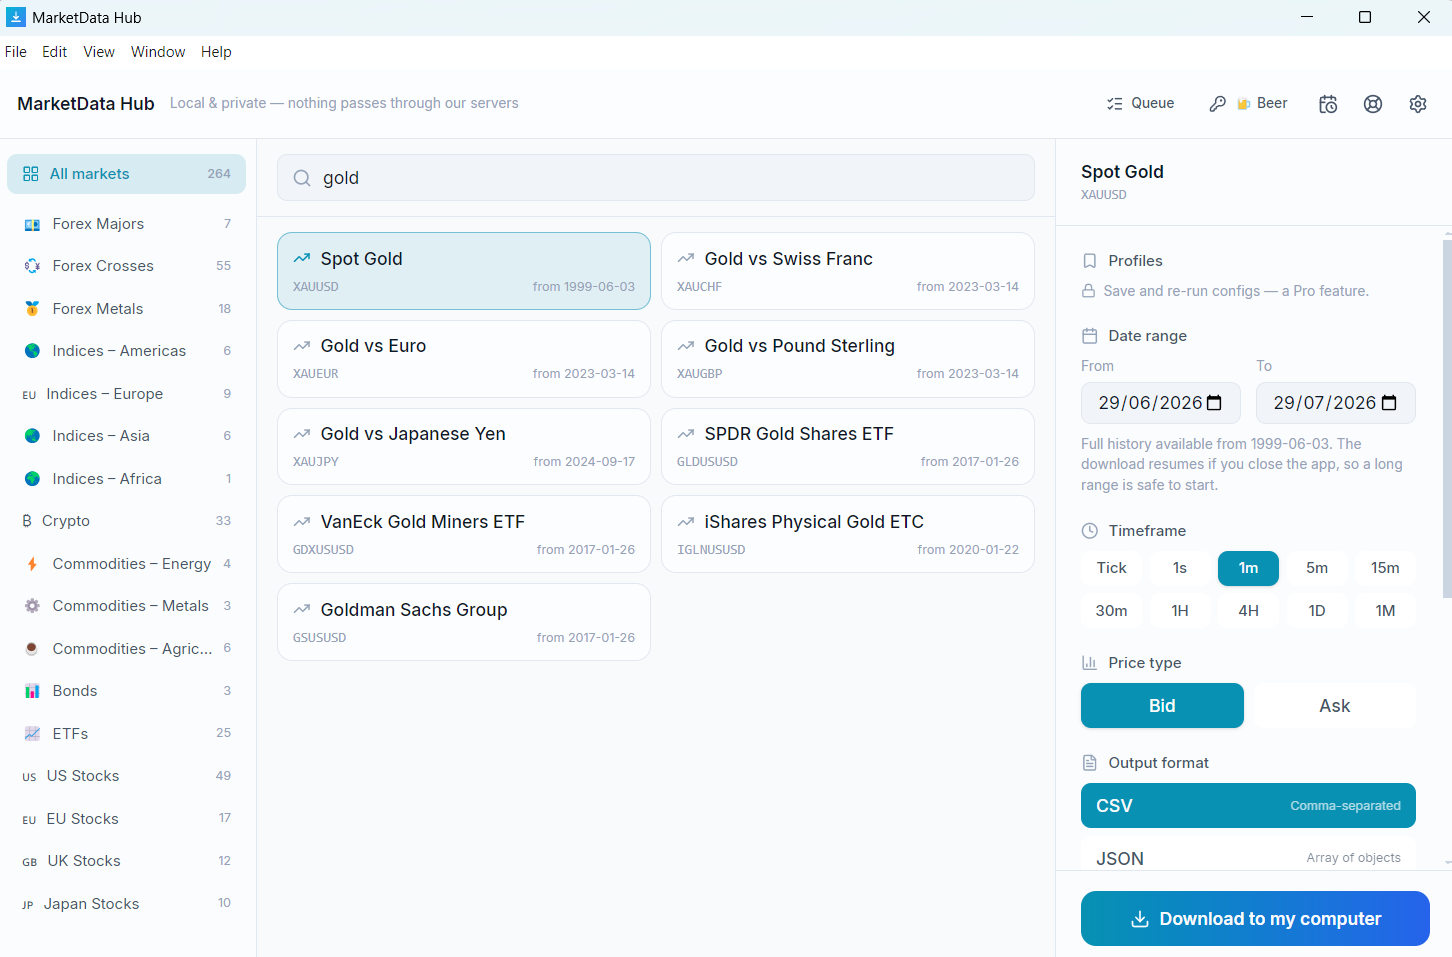1452x957 pixels.
Task: Click the Commodities – Energy lightning icon
Action: point(32,564)
